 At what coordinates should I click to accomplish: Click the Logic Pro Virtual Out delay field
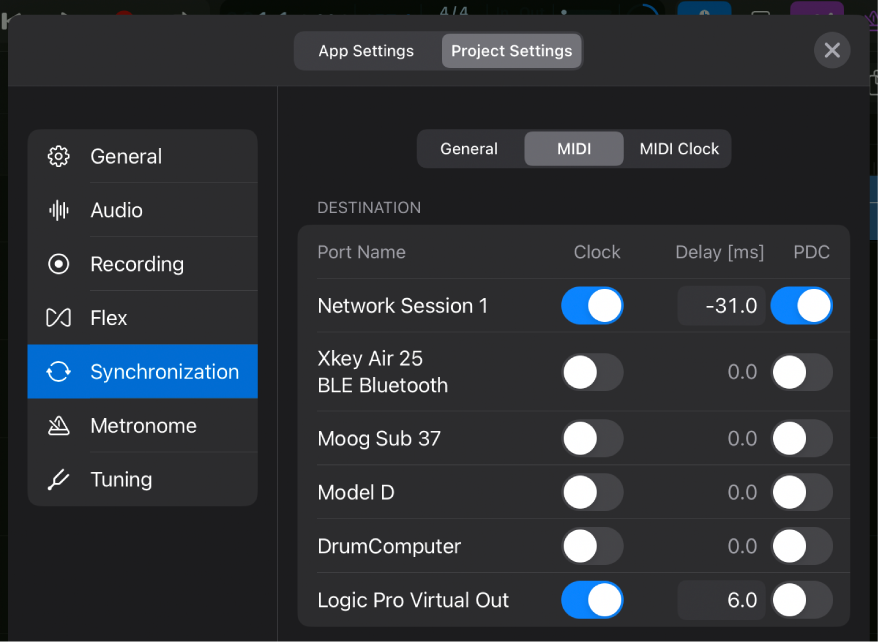click(x=721, y=600)
